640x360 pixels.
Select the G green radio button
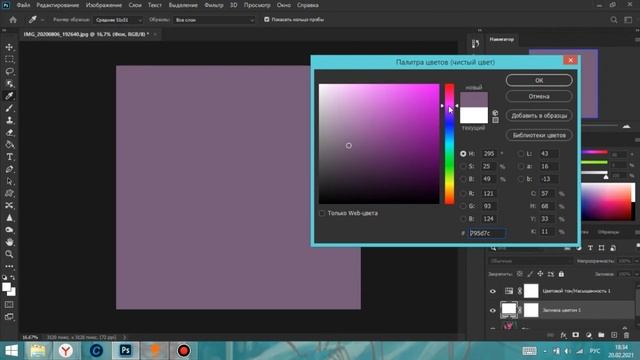[x=463, y=206]
